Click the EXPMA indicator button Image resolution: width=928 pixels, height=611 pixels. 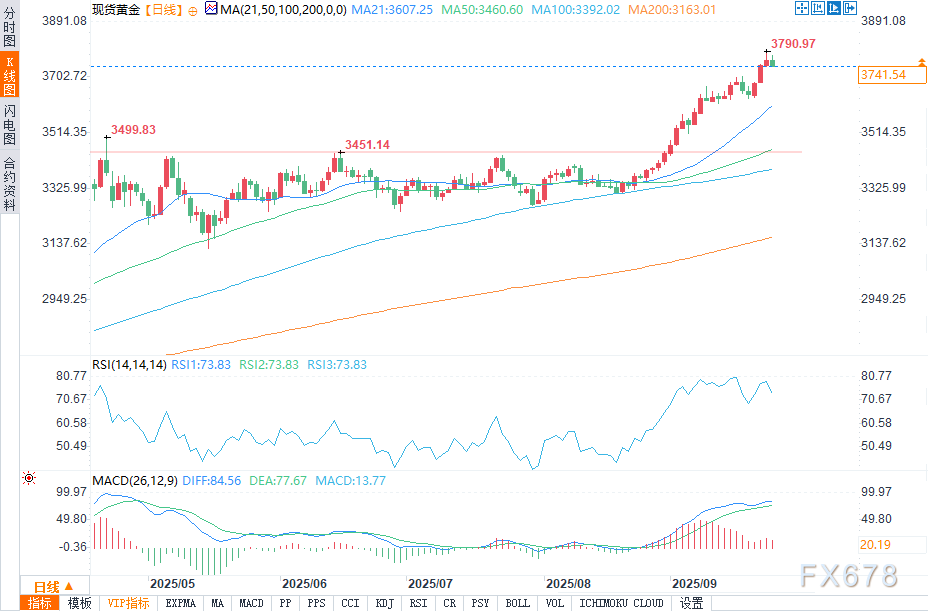(181, 603)
